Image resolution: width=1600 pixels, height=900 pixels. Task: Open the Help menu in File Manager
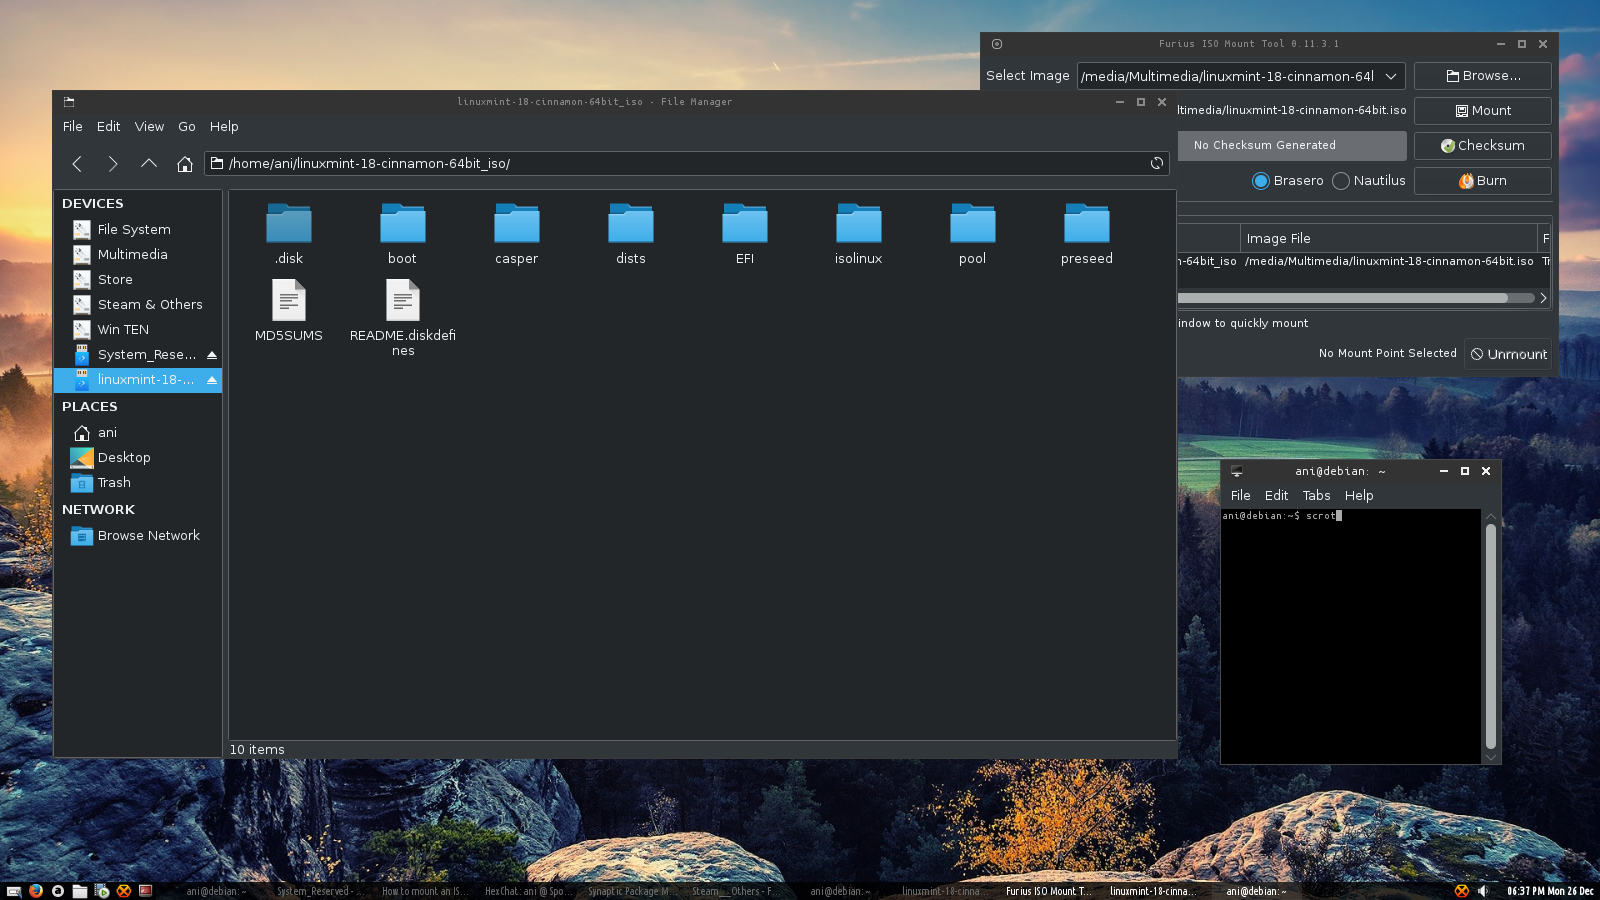pos(224,127)
